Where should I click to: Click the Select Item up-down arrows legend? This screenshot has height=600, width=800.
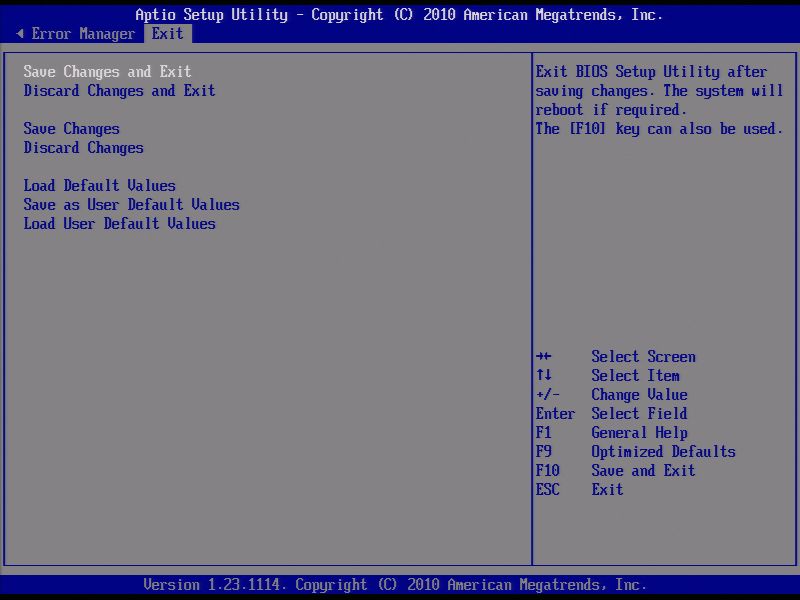(x=610, y=375)
